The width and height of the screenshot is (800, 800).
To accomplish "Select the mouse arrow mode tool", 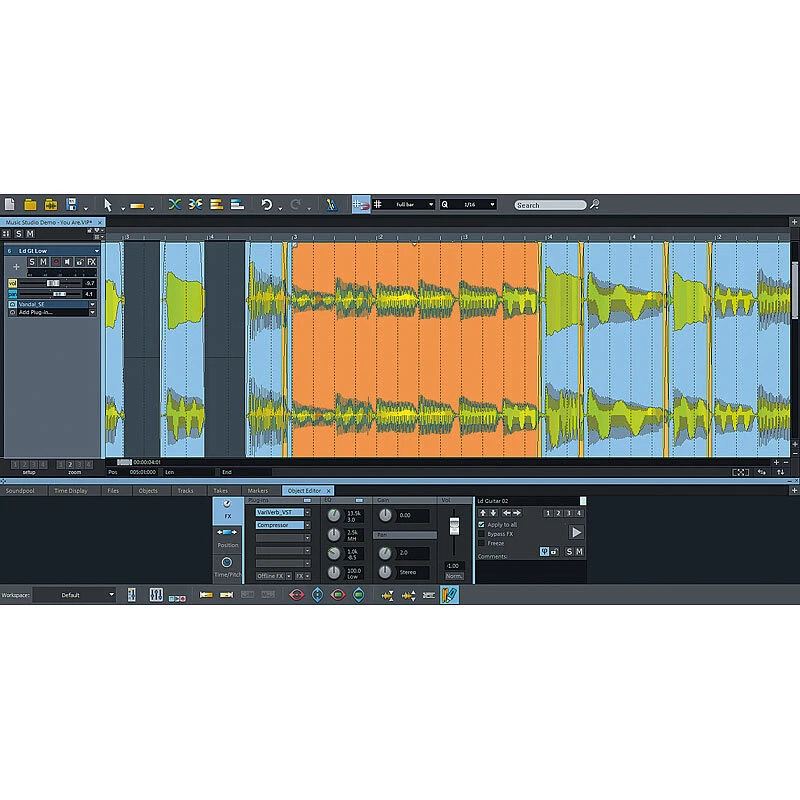I will [x=109, y=204].
